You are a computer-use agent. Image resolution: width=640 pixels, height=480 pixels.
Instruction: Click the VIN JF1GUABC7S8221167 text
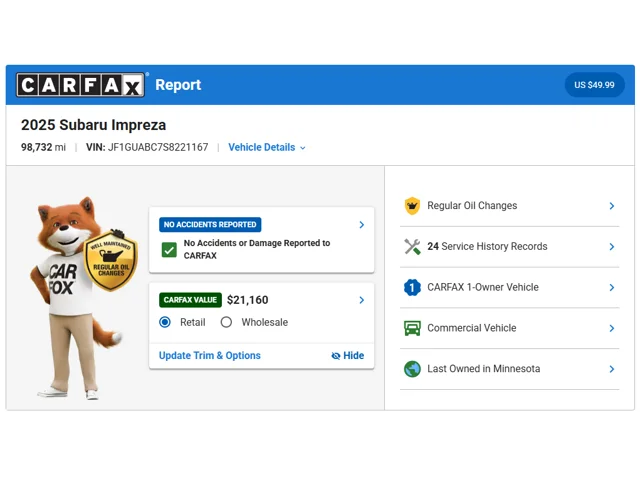pyautogui.click(x=147, y=147)
